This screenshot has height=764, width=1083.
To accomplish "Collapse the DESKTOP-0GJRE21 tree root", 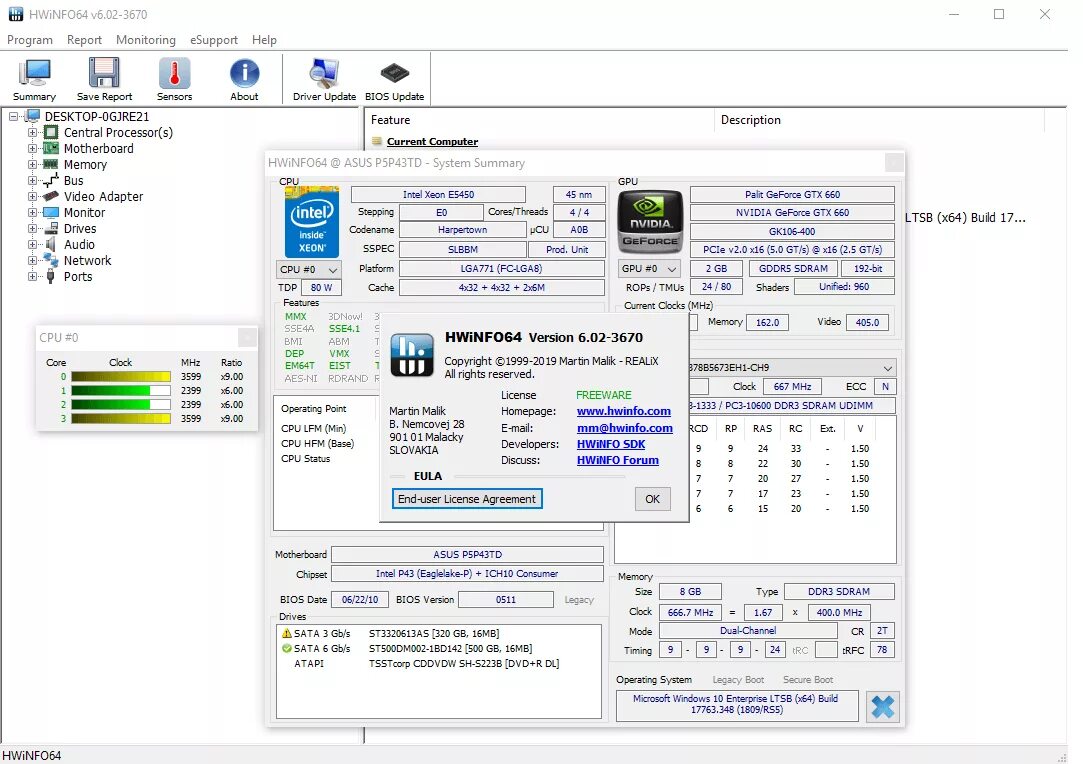I will [13, 116].
